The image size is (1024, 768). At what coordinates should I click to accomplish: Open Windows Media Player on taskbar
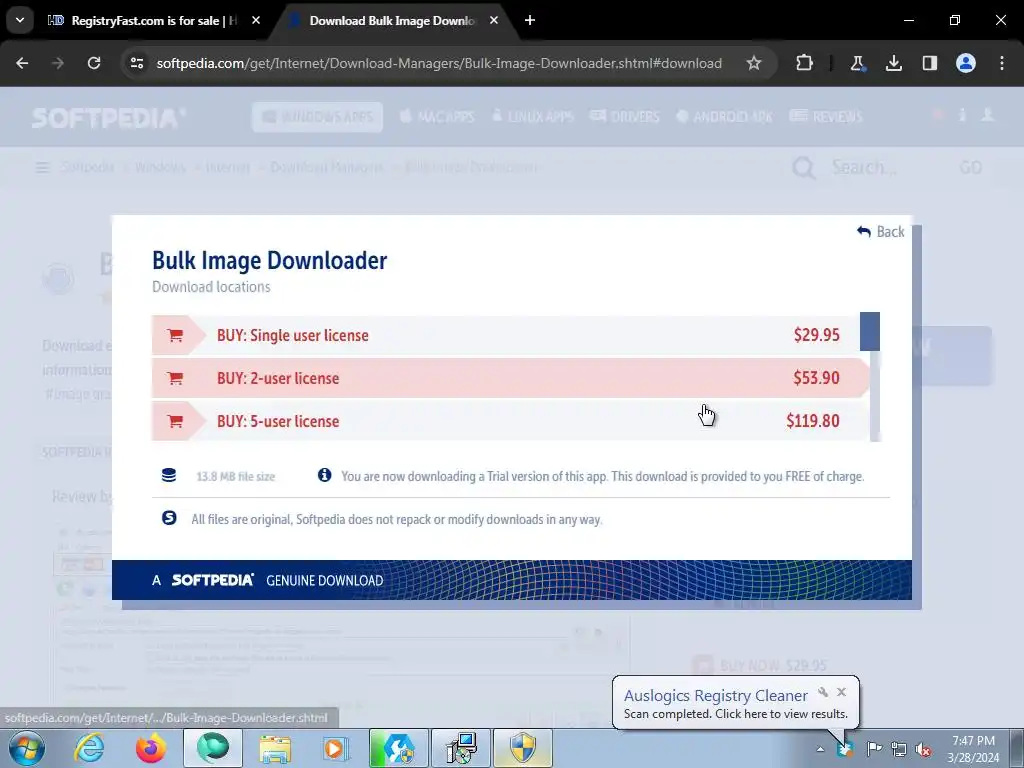coord(336,748)
